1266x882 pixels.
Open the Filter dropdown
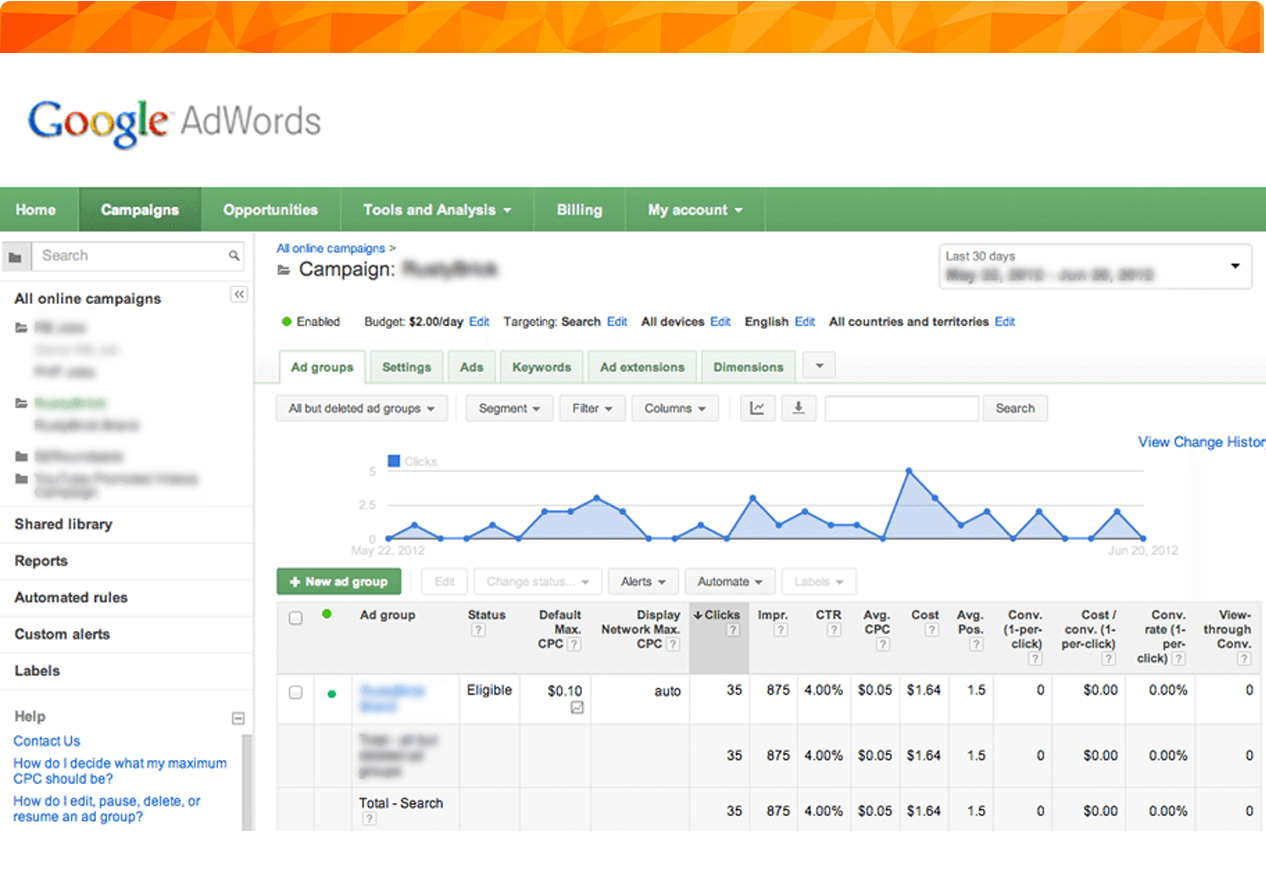click(x=592, y=408)
